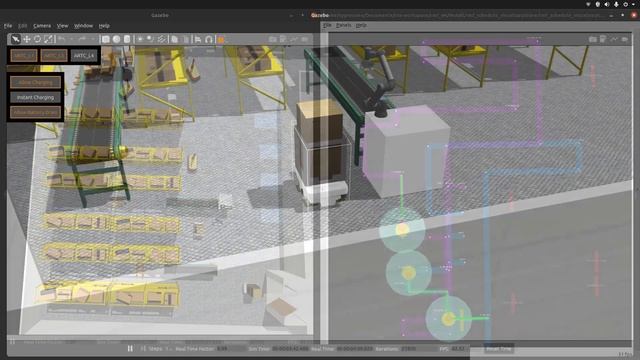Add a directional light

coord(162,39)
